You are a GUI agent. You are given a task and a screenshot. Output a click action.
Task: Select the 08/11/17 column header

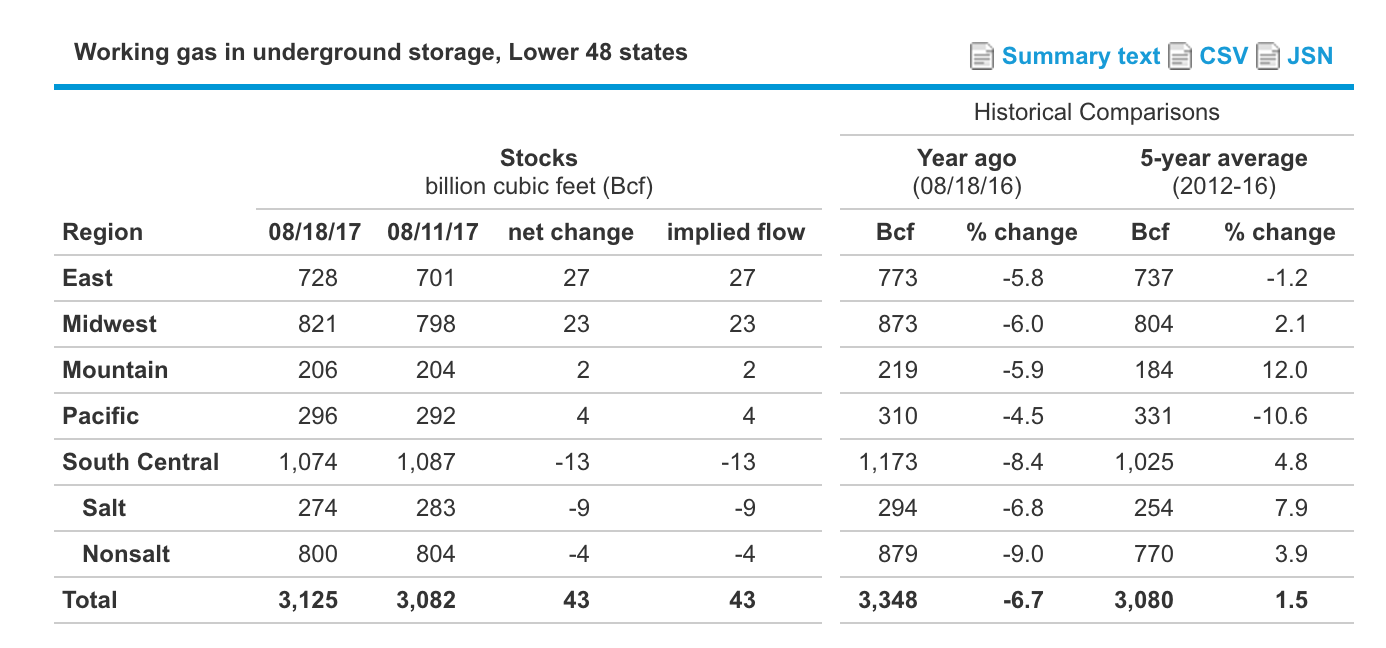coord(433,232)
